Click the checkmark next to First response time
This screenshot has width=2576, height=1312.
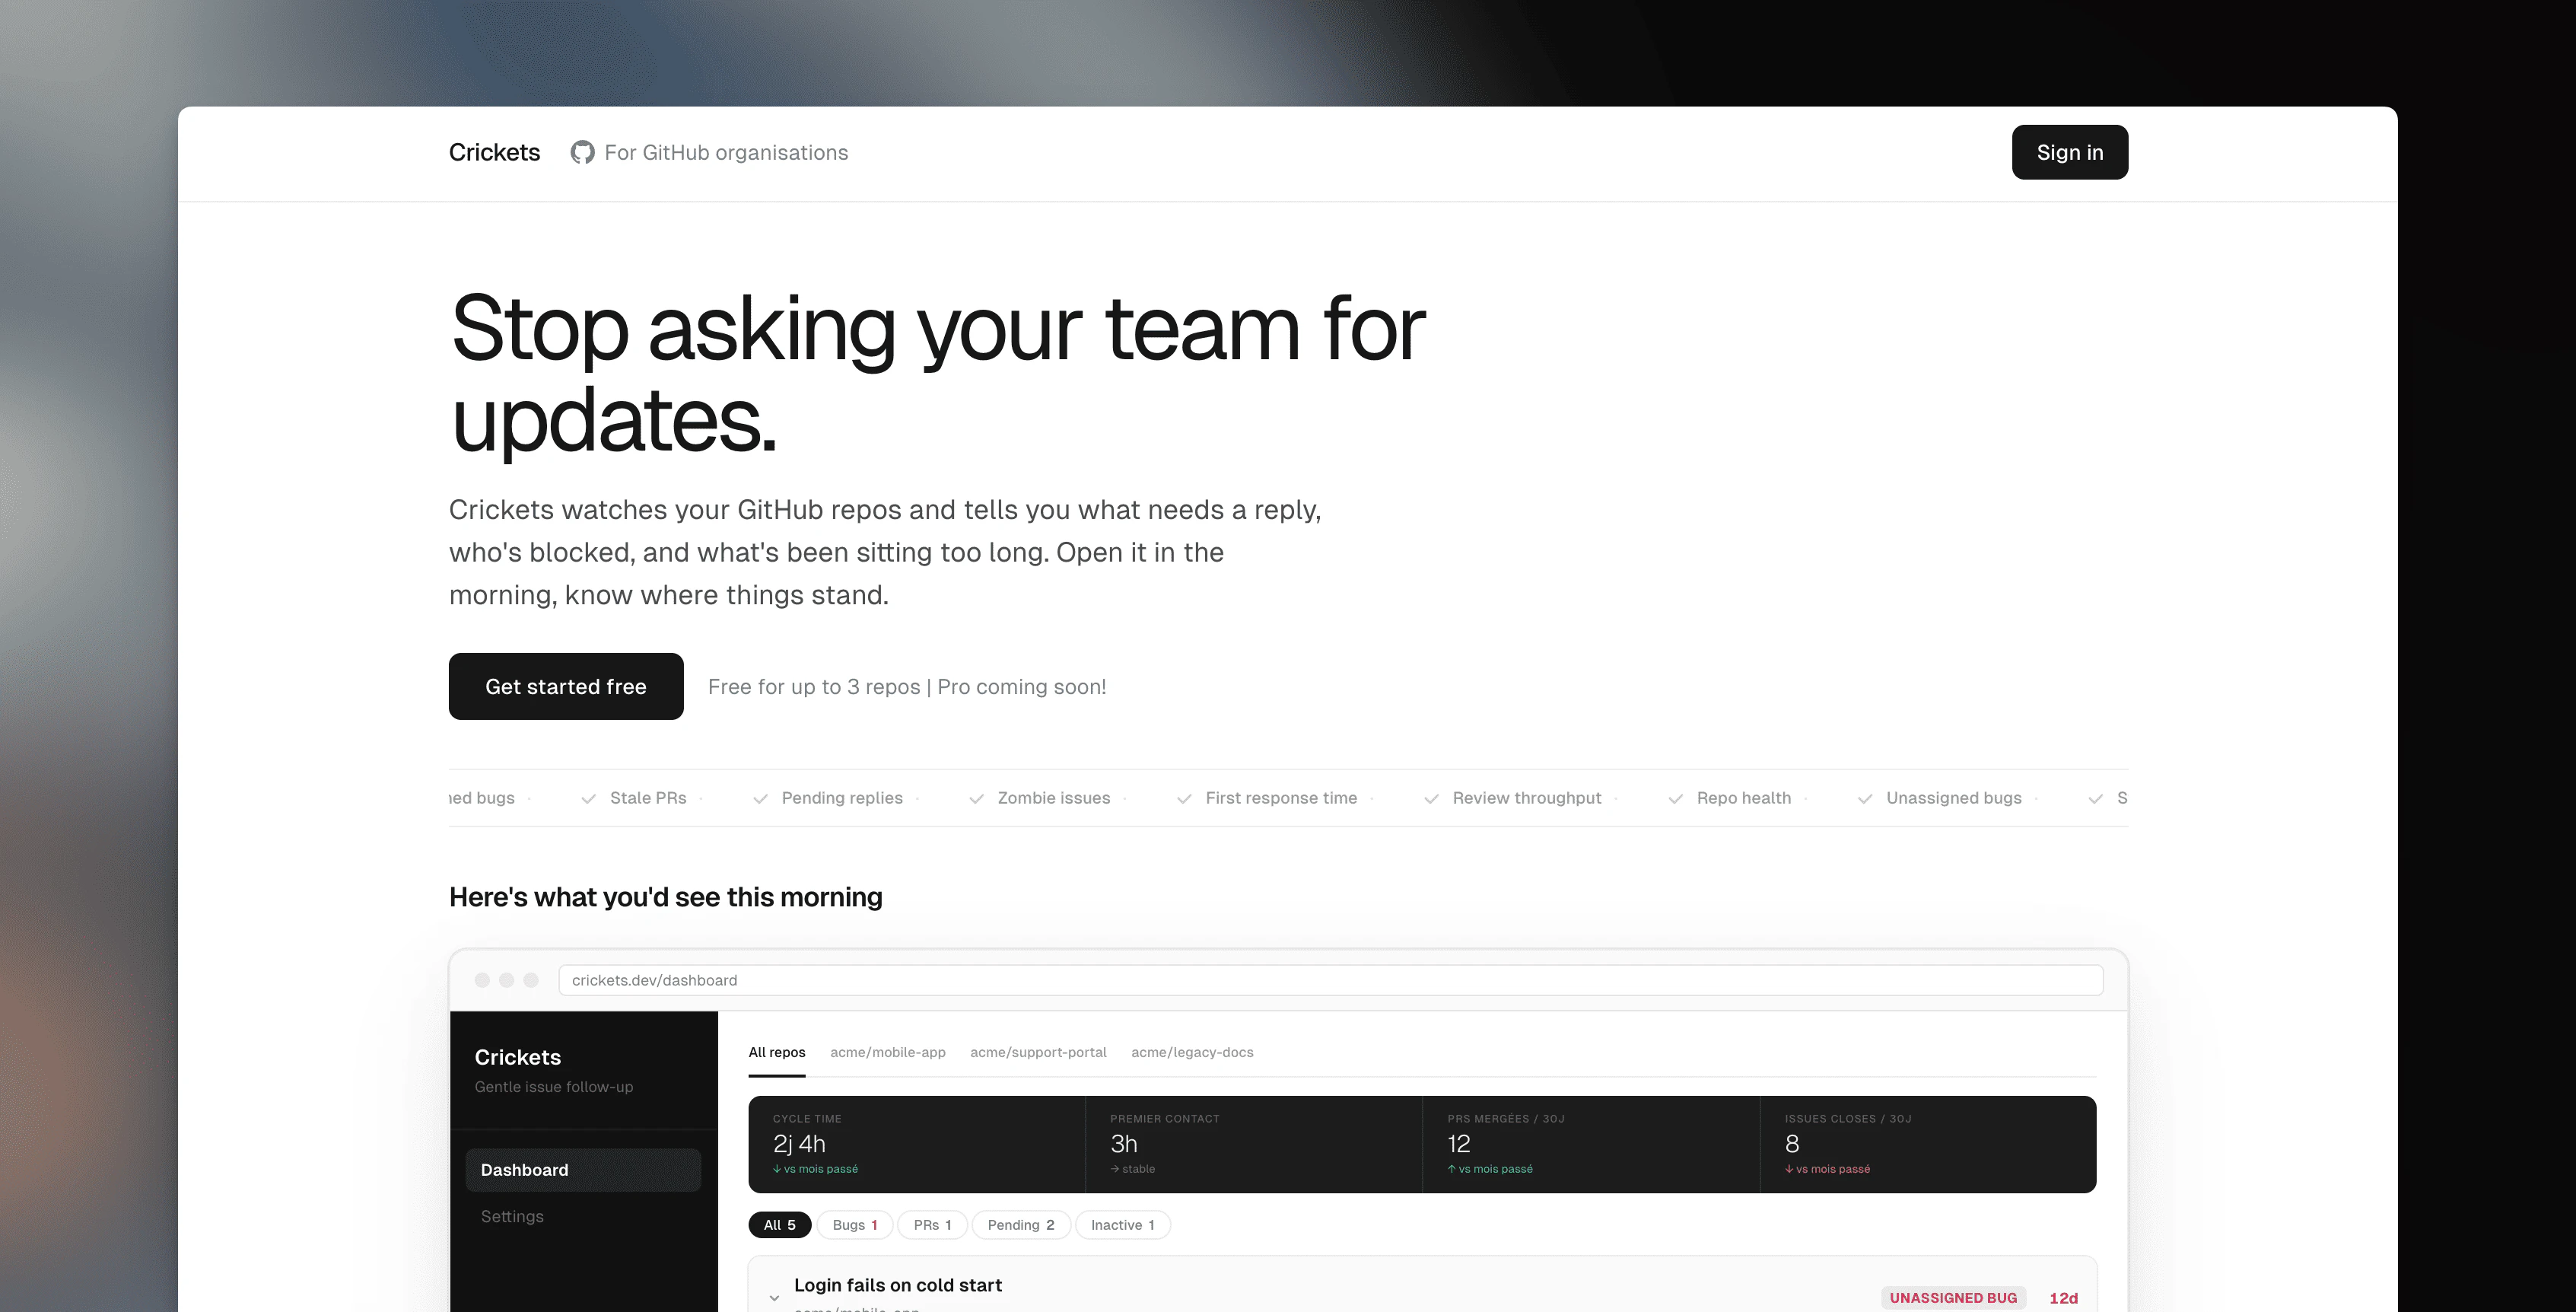pos(1184,798)
